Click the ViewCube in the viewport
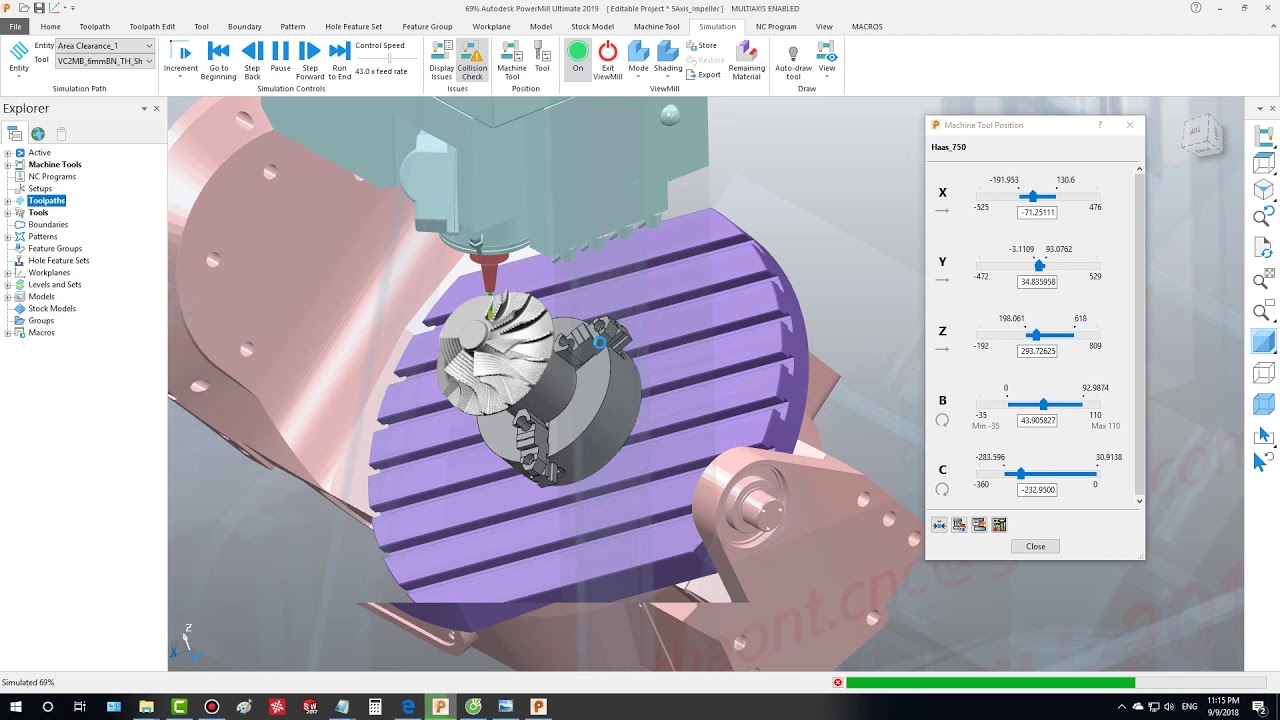 1201,135
